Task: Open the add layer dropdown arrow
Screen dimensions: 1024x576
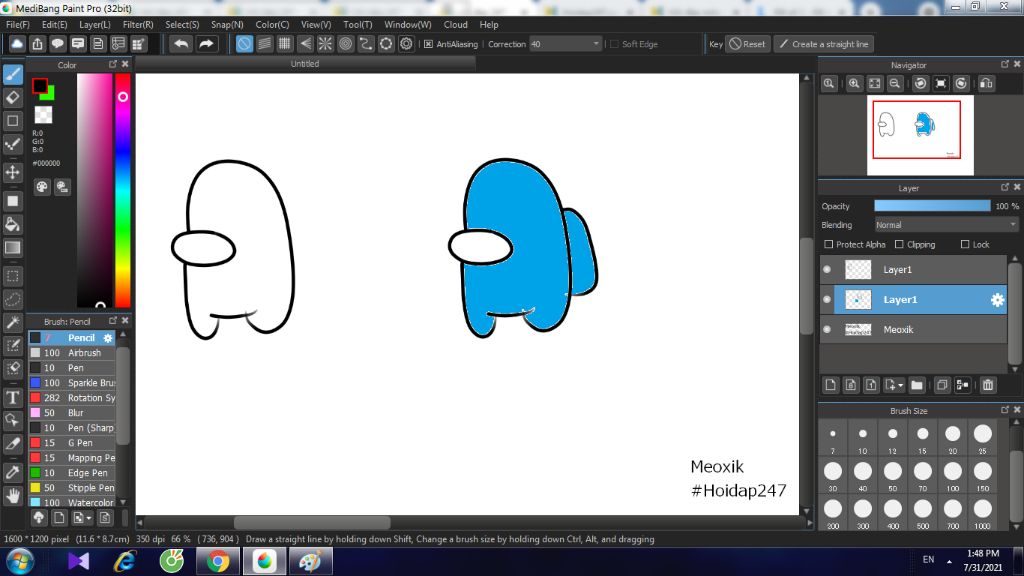Action: [901, 385]
